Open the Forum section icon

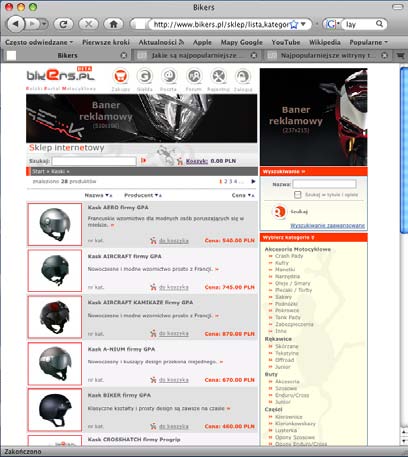[x=194, y=77]
